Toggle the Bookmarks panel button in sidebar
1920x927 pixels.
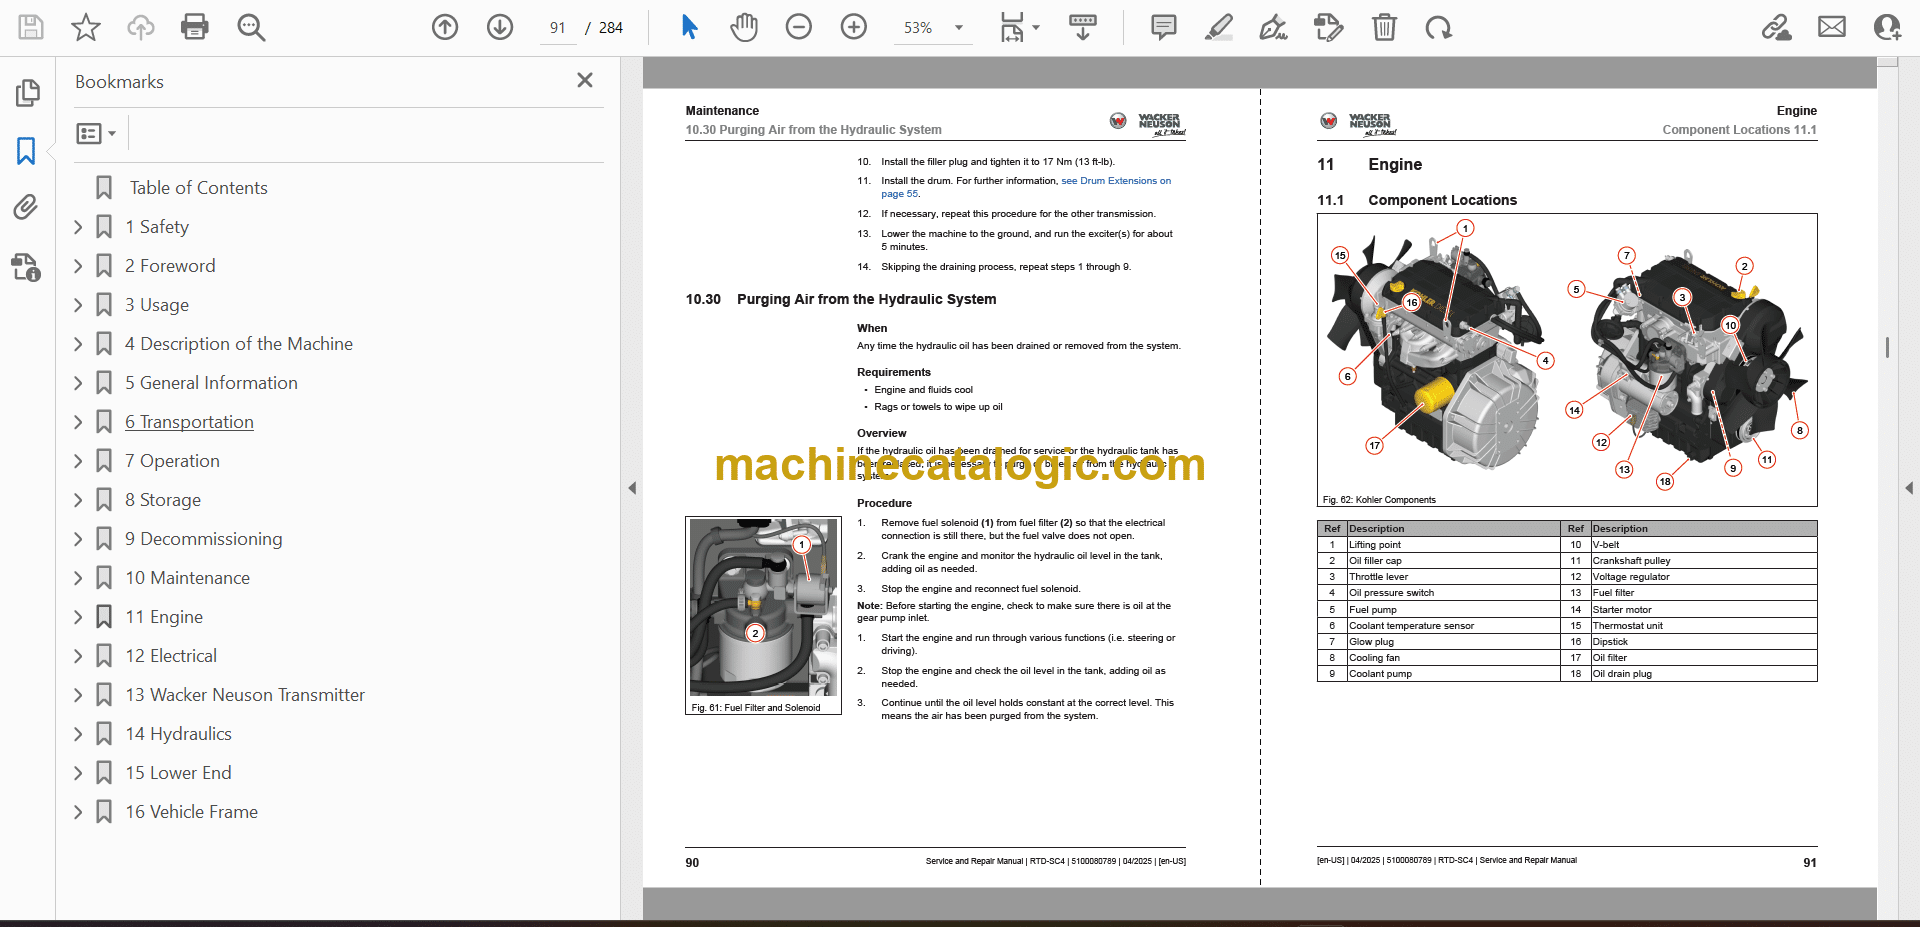26,151
